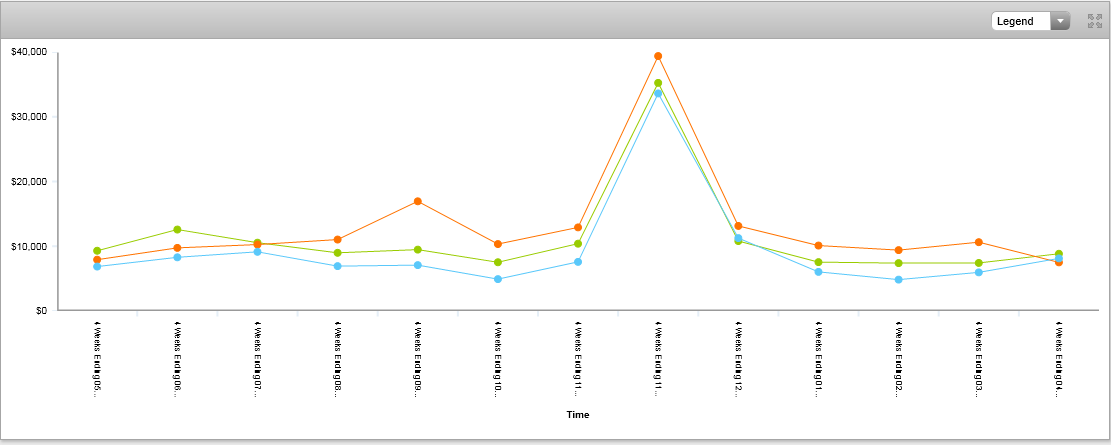
Task: Click green point at 4 Weeks Ending 06
Action: tap(177, 230)
